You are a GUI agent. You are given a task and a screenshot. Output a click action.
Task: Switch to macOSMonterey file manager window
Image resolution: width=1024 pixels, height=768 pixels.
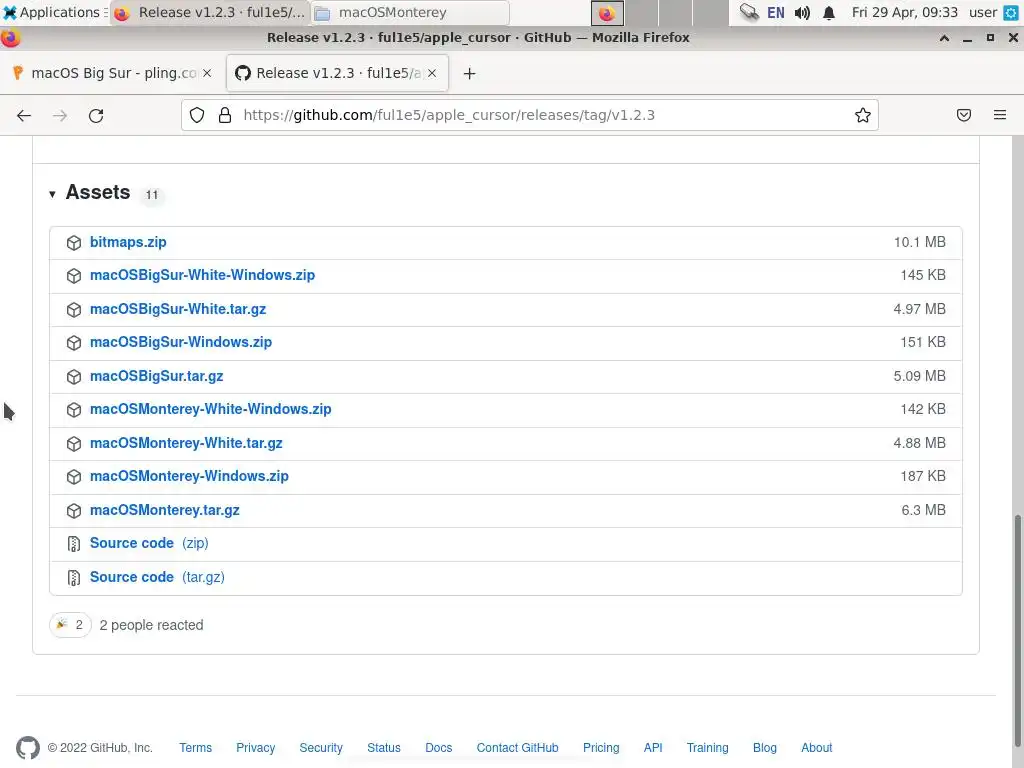(x=410, y=12)
